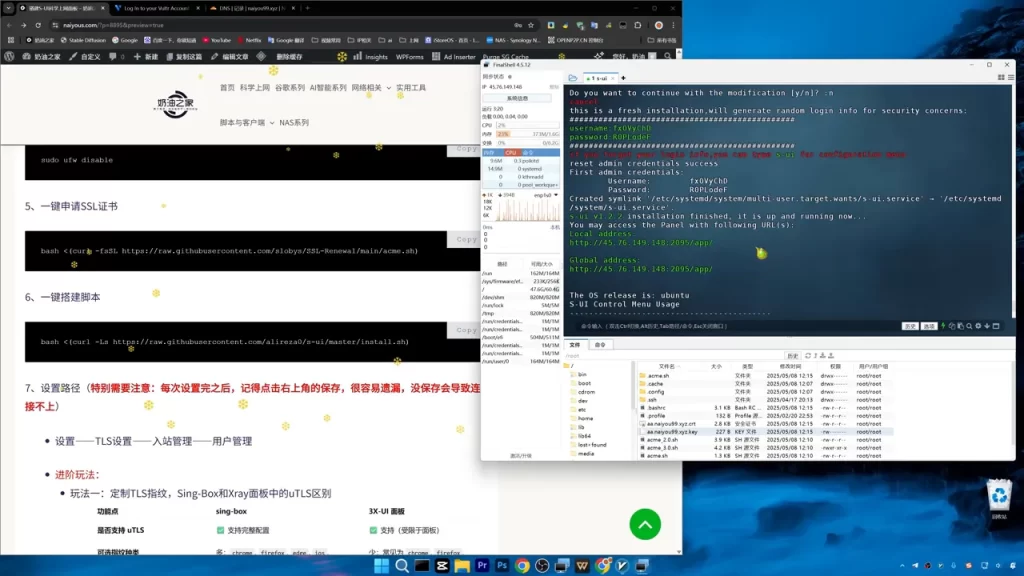The height and width of the screenshot is (576, 1024).
Task: Open Photoshop from taskbar
Action: click(502, 566)
